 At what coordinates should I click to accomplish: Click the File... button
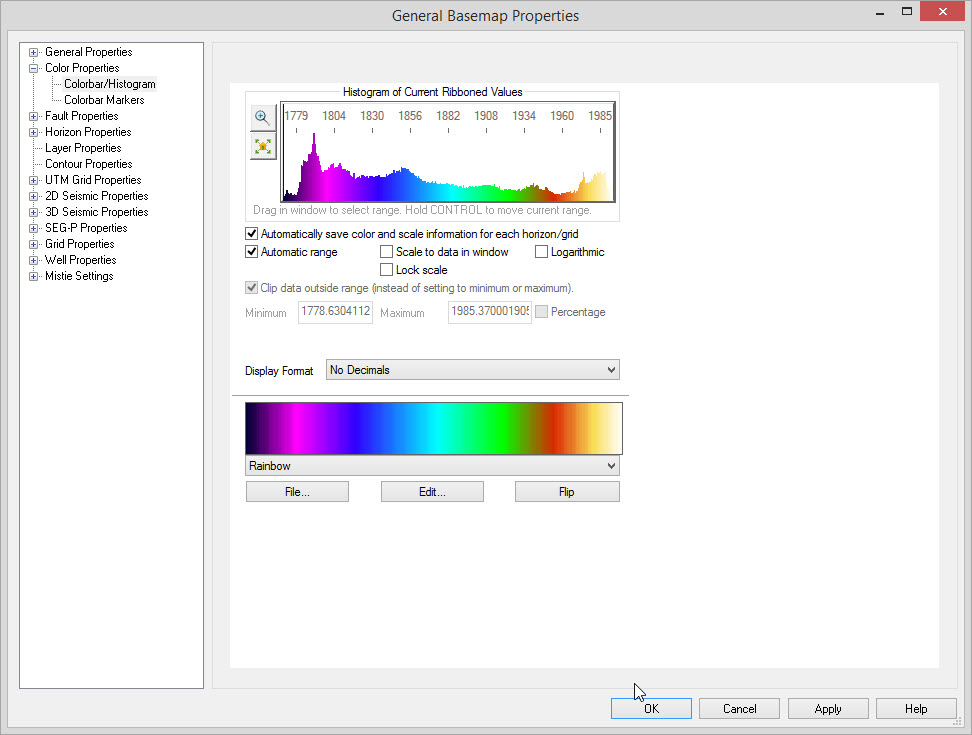[x=297, y=492]
